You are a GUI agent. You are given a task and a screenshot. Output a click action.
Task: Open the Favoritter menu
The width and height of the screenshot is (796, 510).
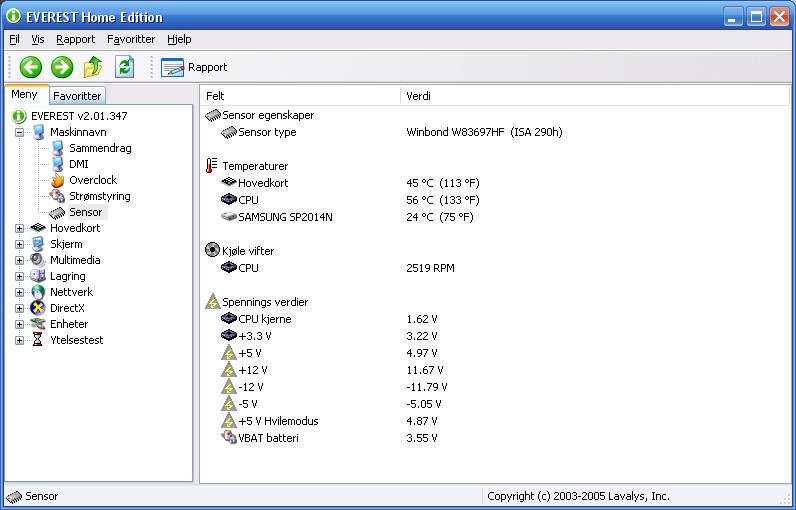tap(131, 39)
